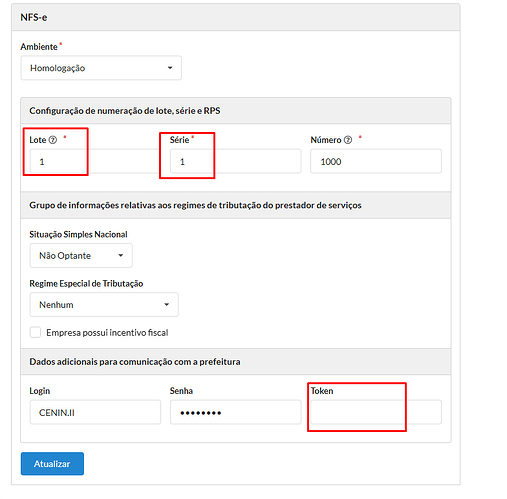This screenshot has height=499, width=507.
Task: Click the 'Empresa possui incentivo fiscal' label
Action: (x=107, y=333)
